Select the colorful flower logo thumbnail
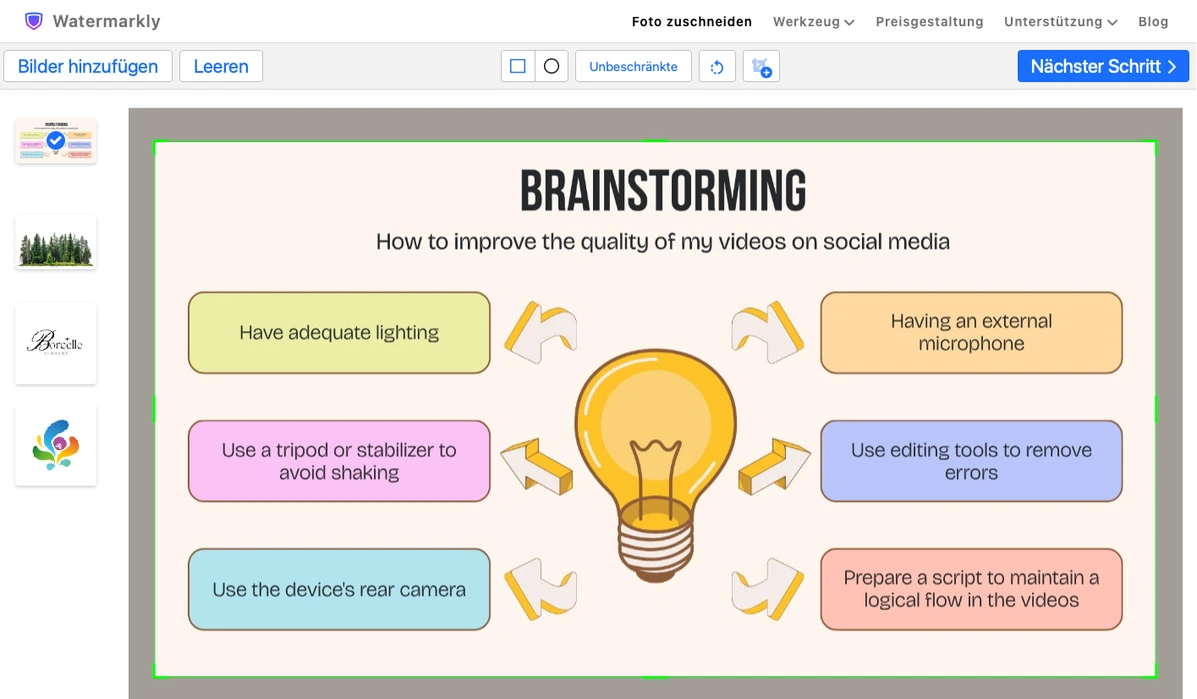The image size is (1197, 699). click(x=56, y=445)
